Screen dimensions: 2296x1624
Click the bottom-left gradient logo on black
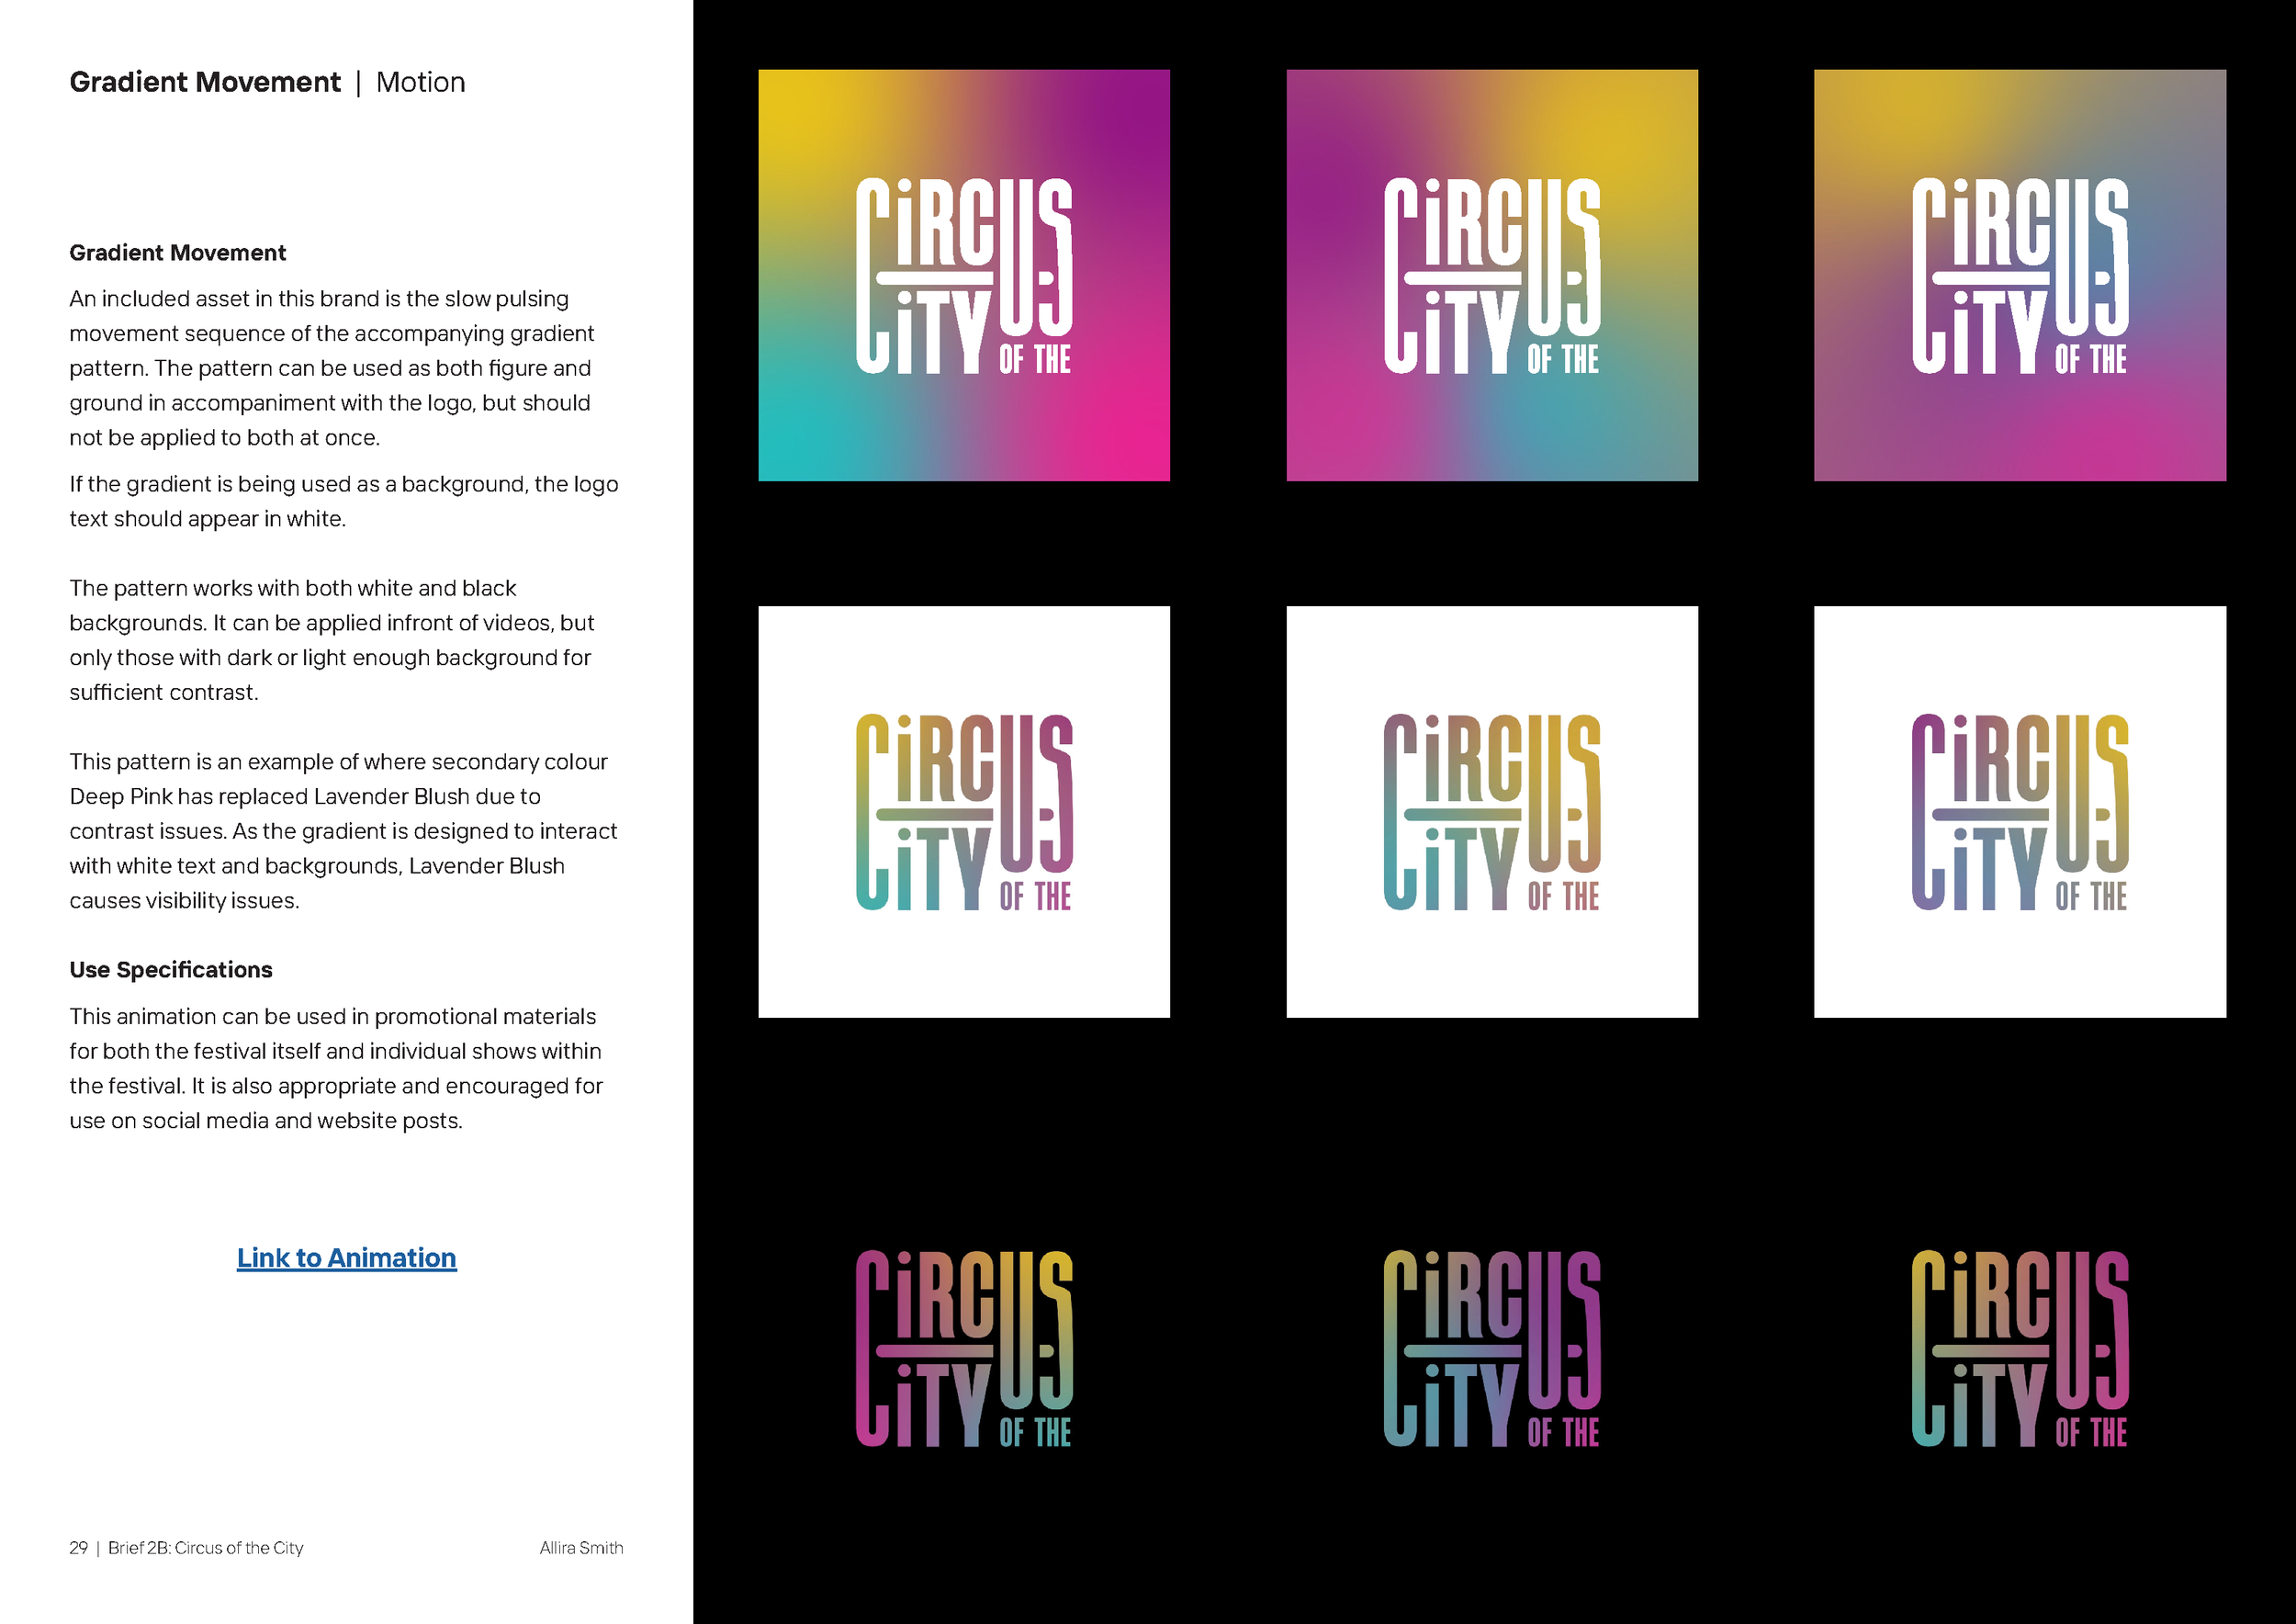click(963, 1347)
